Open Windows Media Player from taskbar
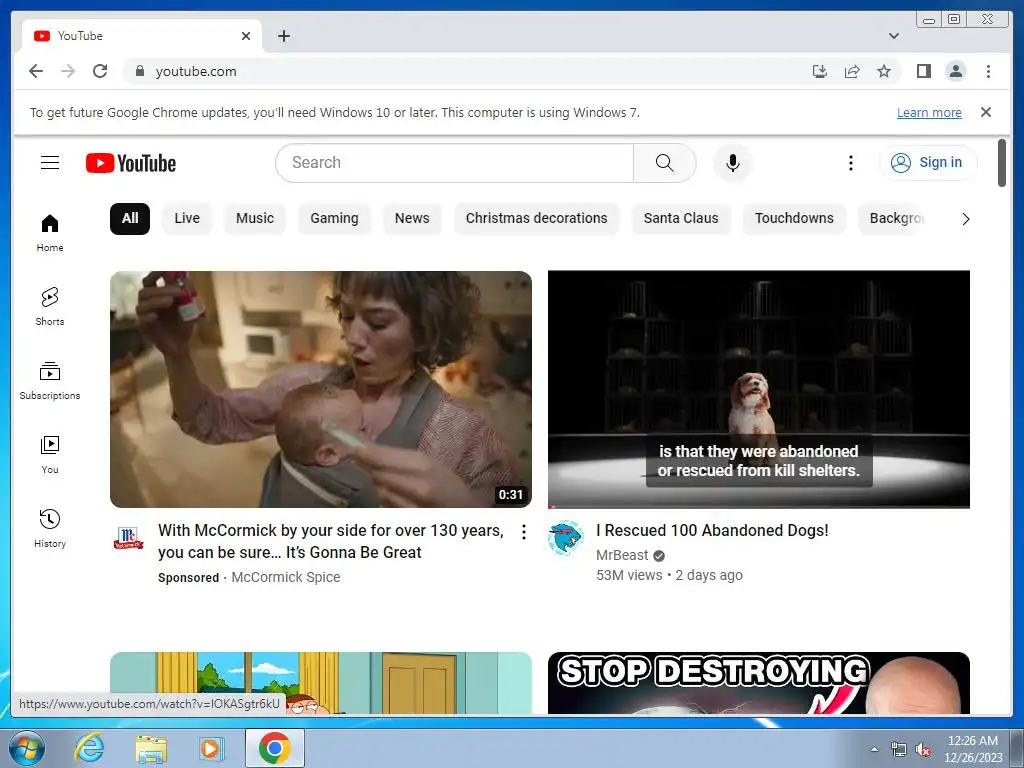Viewport: 1024px width, 768px height. (x=212, y=748)
